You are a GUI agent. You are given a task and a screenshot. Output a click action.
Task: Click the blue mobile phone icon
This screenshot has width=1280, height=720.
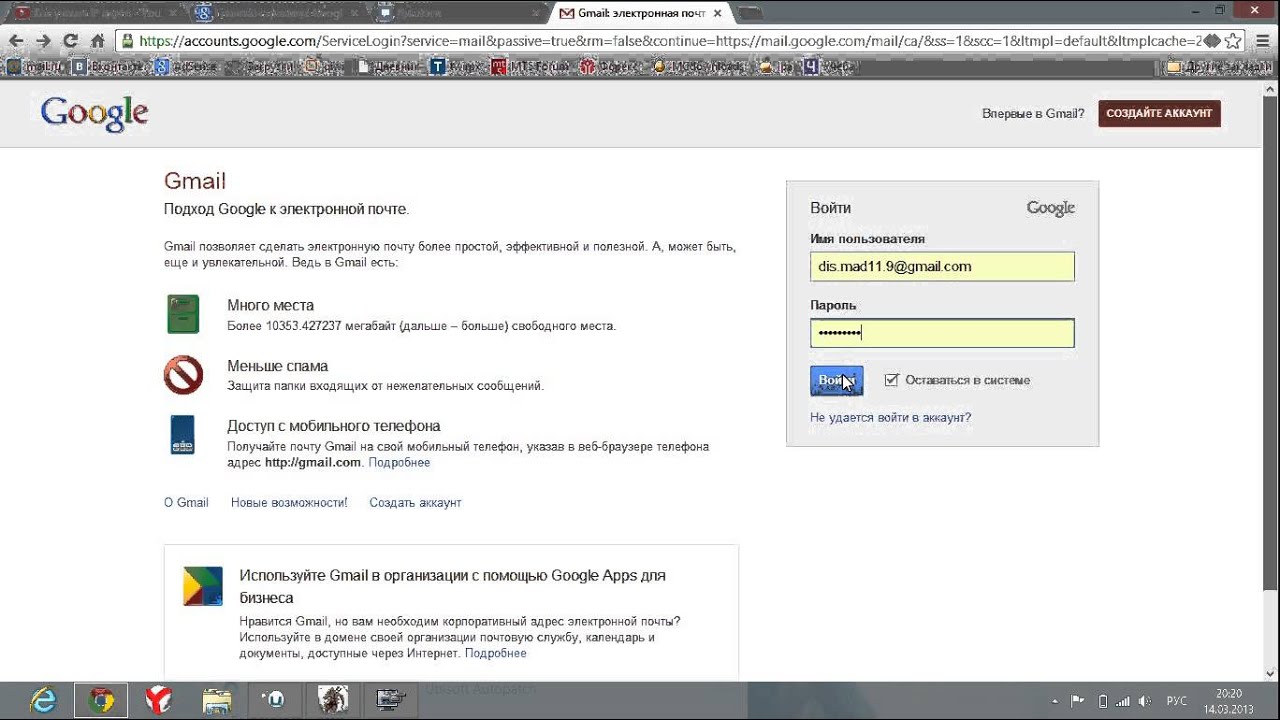pyautogui.click(x=182, y=435)
